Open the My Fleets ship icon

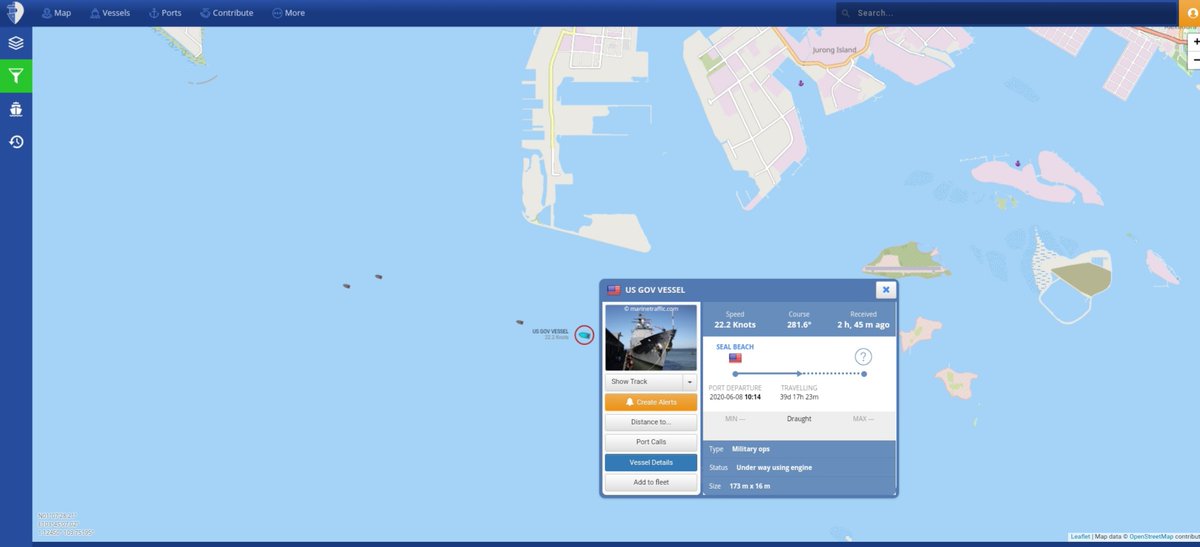click(x=16, y=109)
